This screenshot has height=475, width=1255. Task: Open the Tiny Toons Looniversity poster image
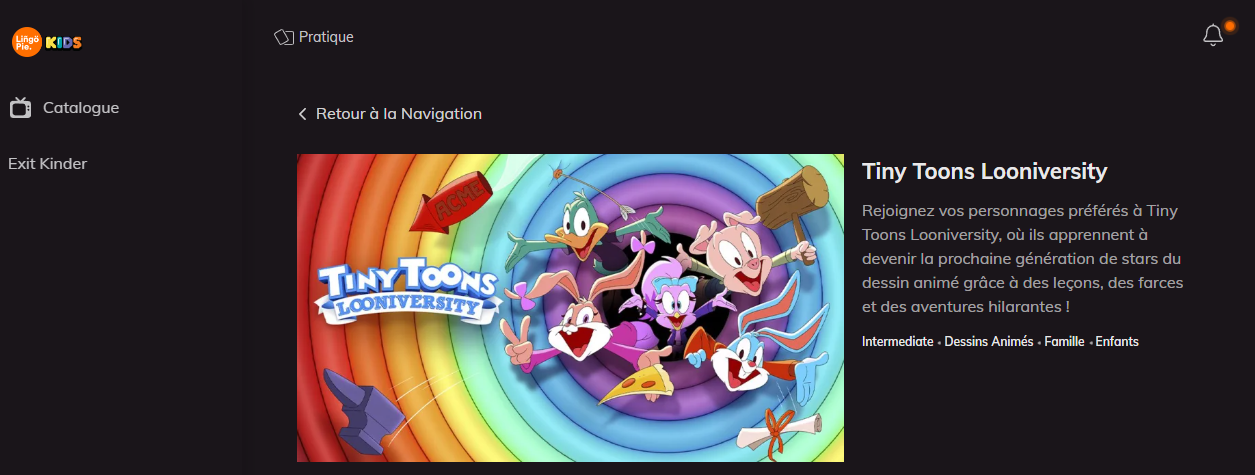point(570,308)
